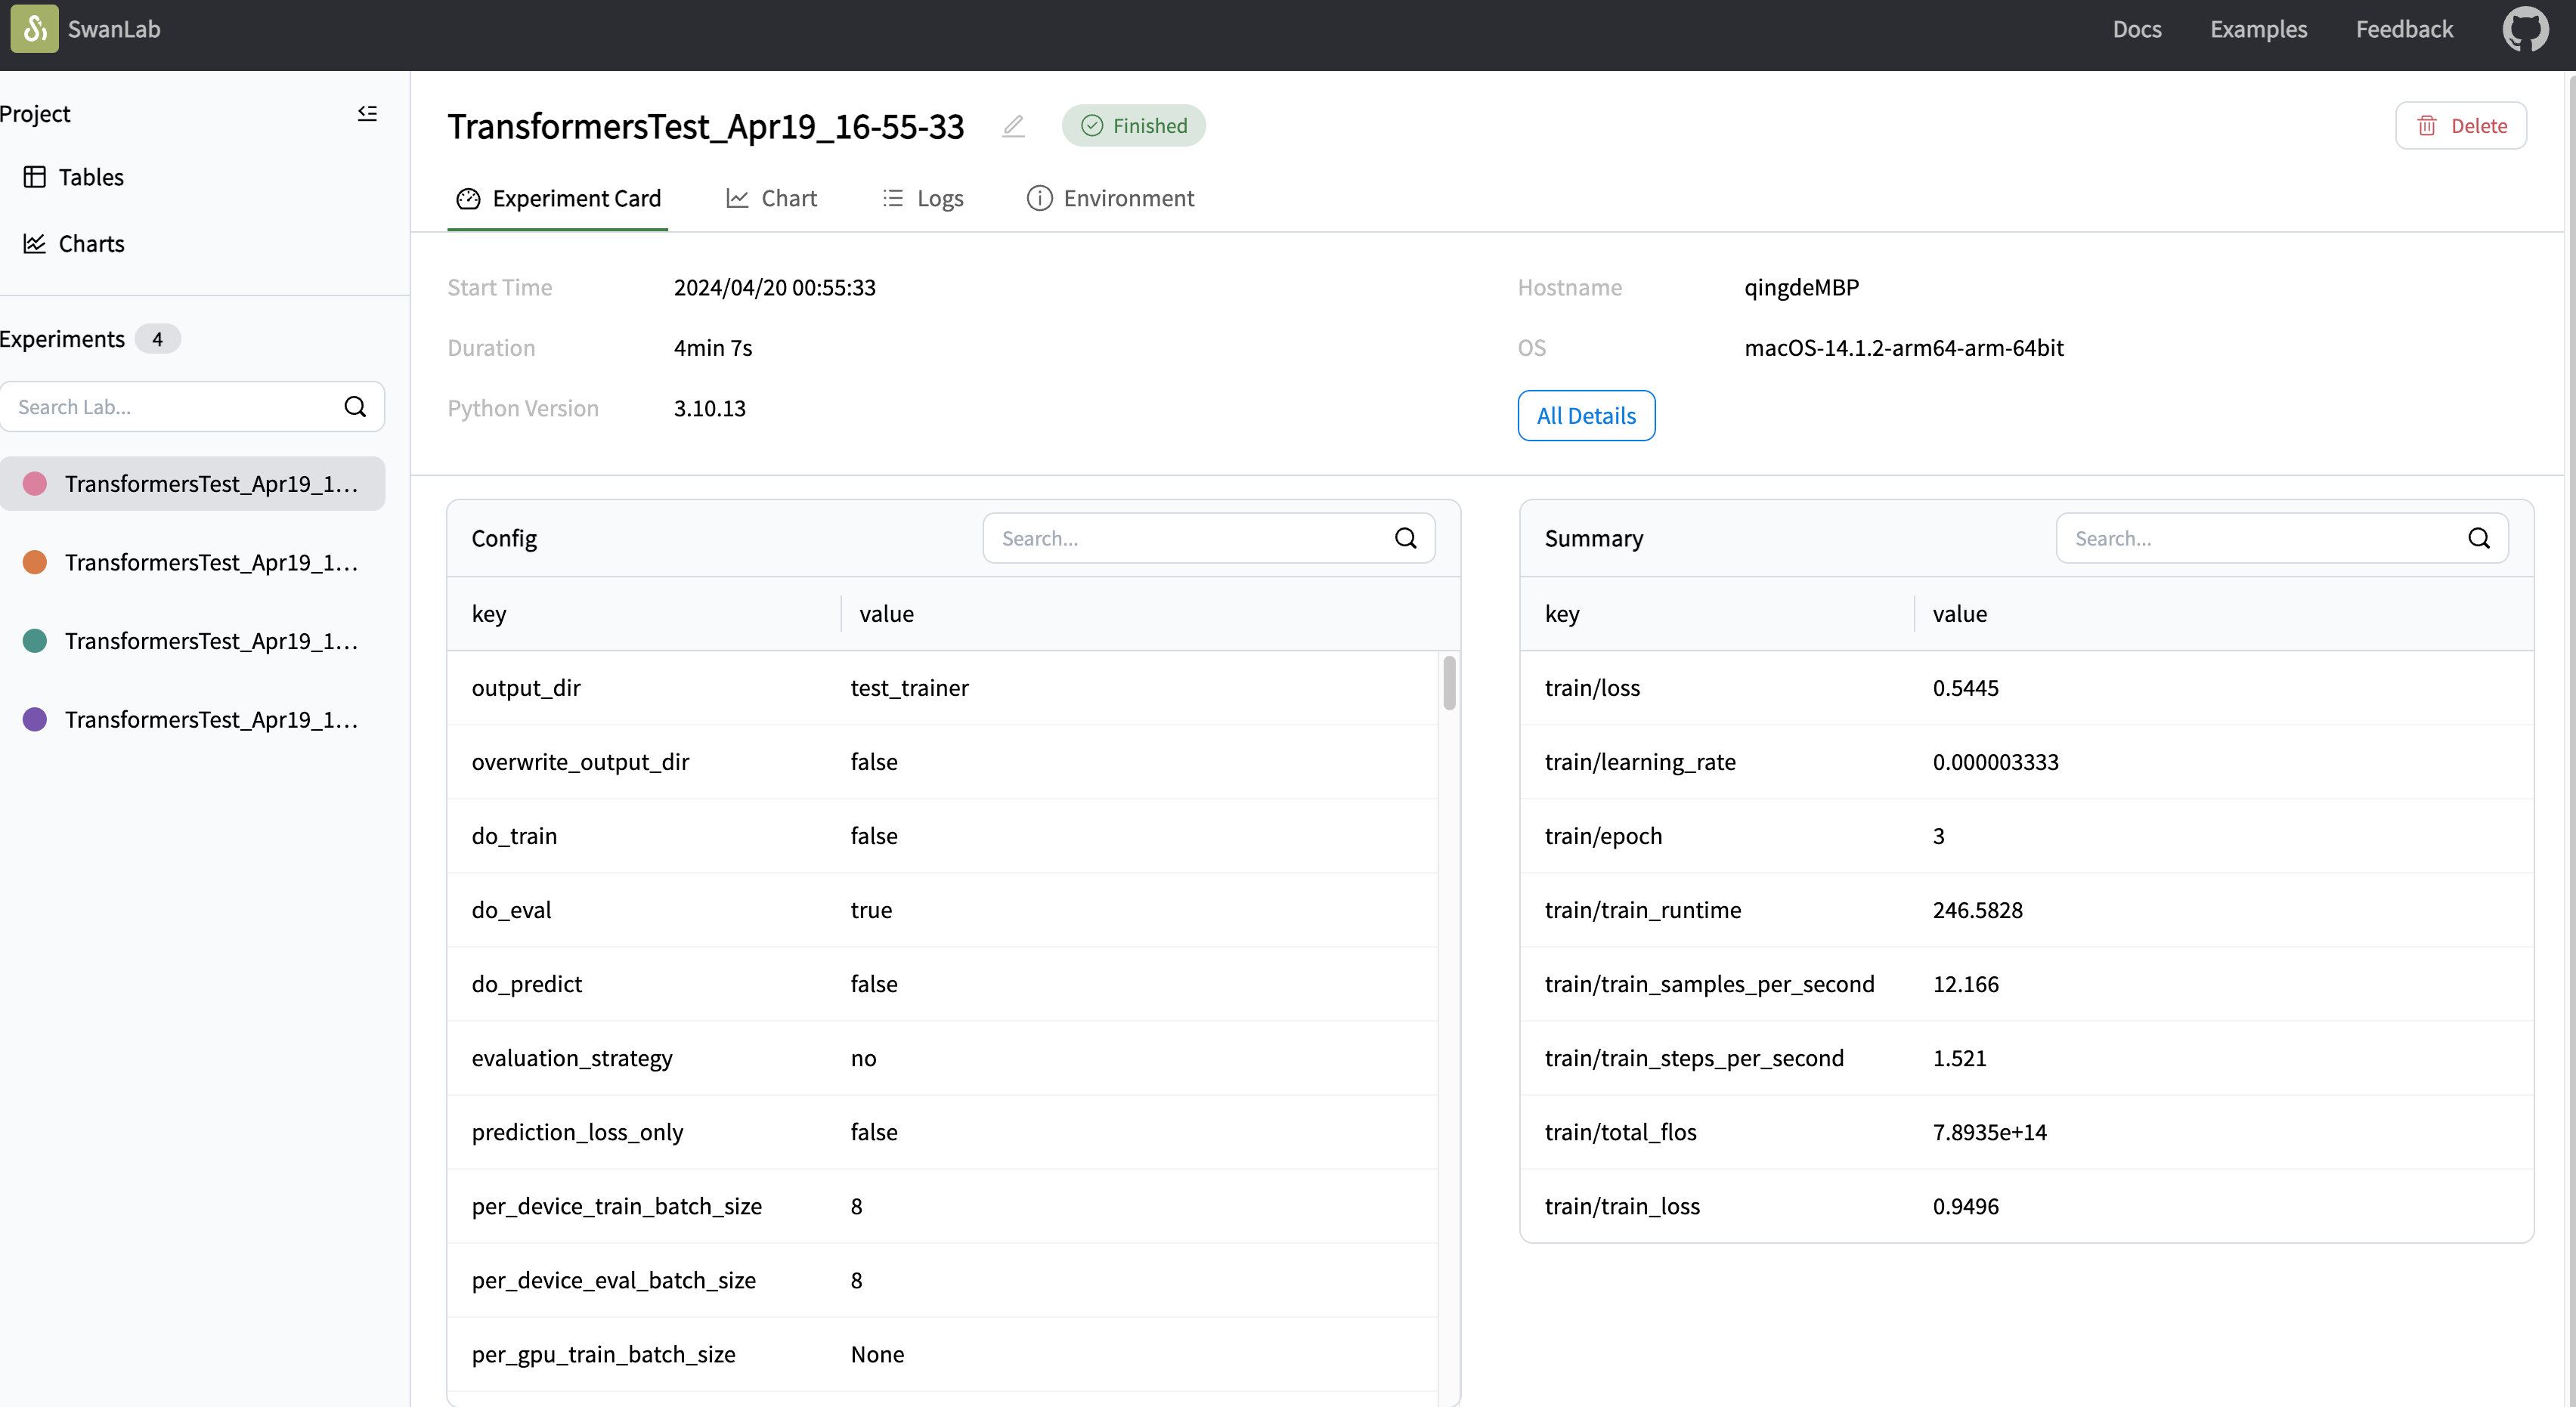Image resolution: width=2576 pixels, height=1407 pixels.
Task: Click the Start Time value 2024/04/20 00:55:33
Action: tap(774, 288)
